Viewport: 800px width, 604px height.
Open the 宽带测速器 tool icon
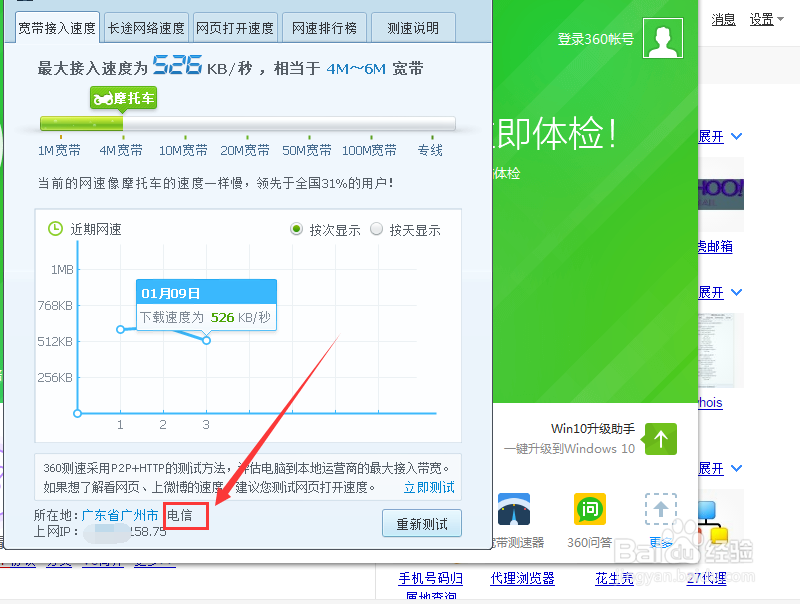514,509
